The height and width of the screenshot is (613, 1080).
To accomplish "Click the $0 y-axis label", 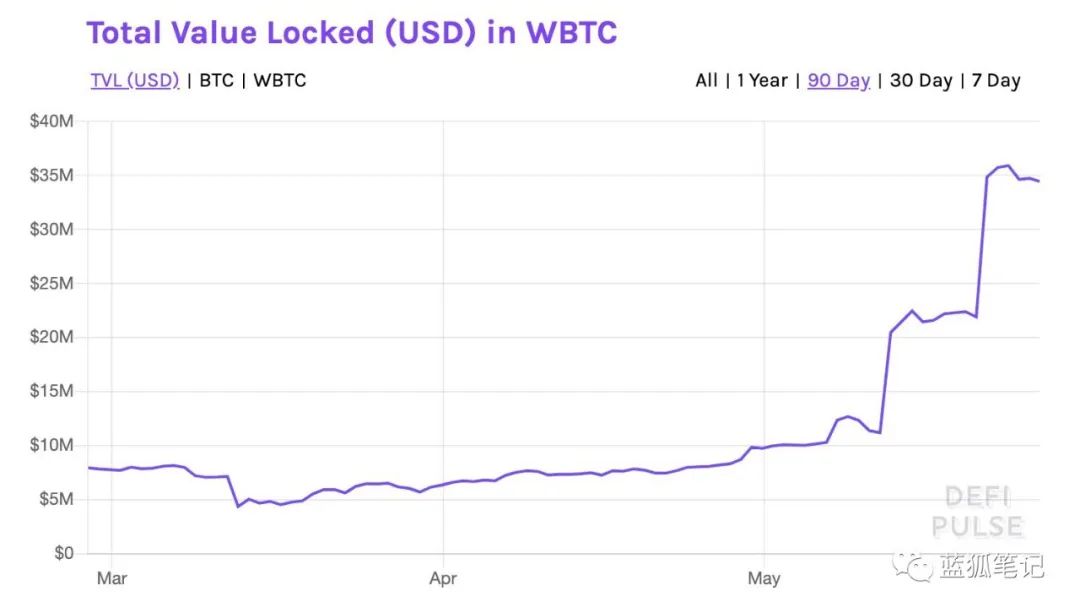I will 63,553.
